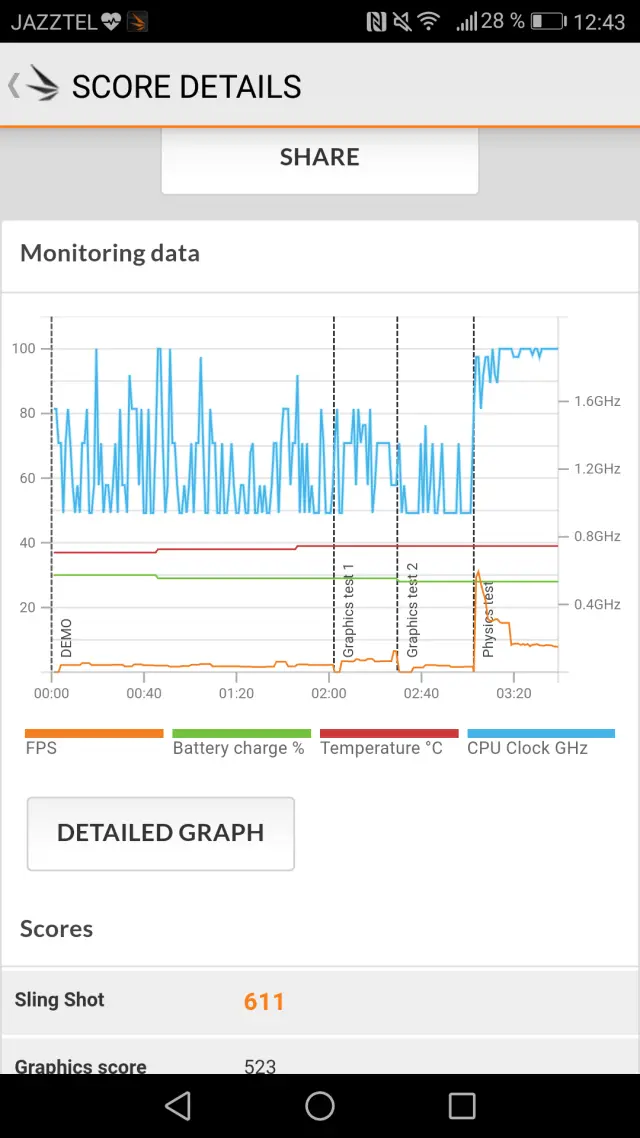The width and height of the screenshot is (640, 1138).
Task: Tap the SHARE button
Action: pos(320,158)
